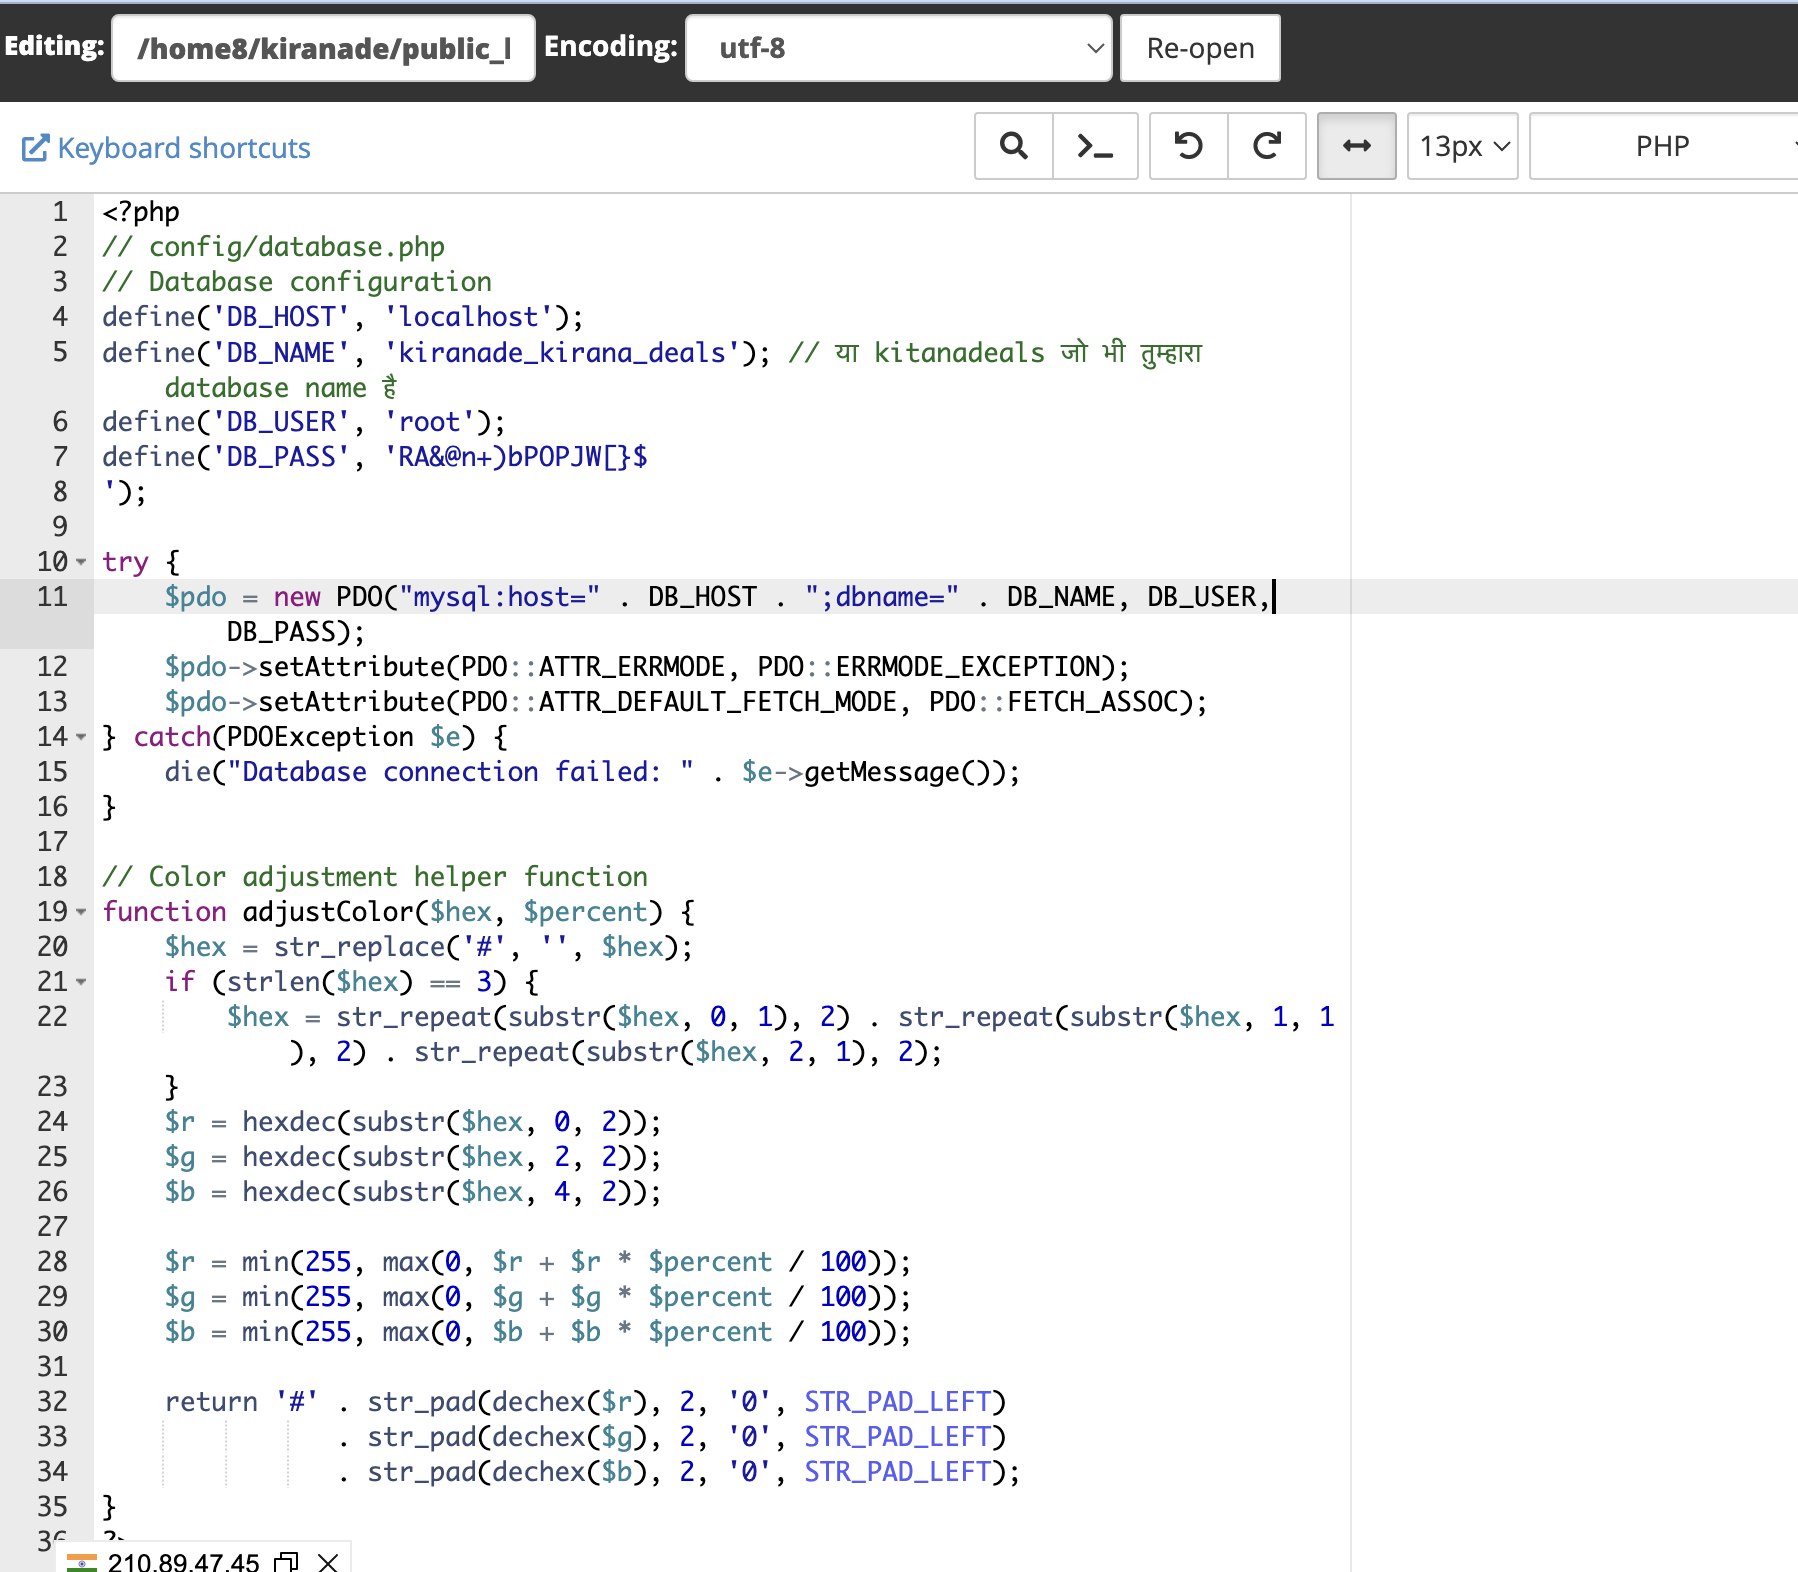Open the command line terminal icon
Image resolution: width=1798 pixels, height=1572 pixels.
[1094, 146]
